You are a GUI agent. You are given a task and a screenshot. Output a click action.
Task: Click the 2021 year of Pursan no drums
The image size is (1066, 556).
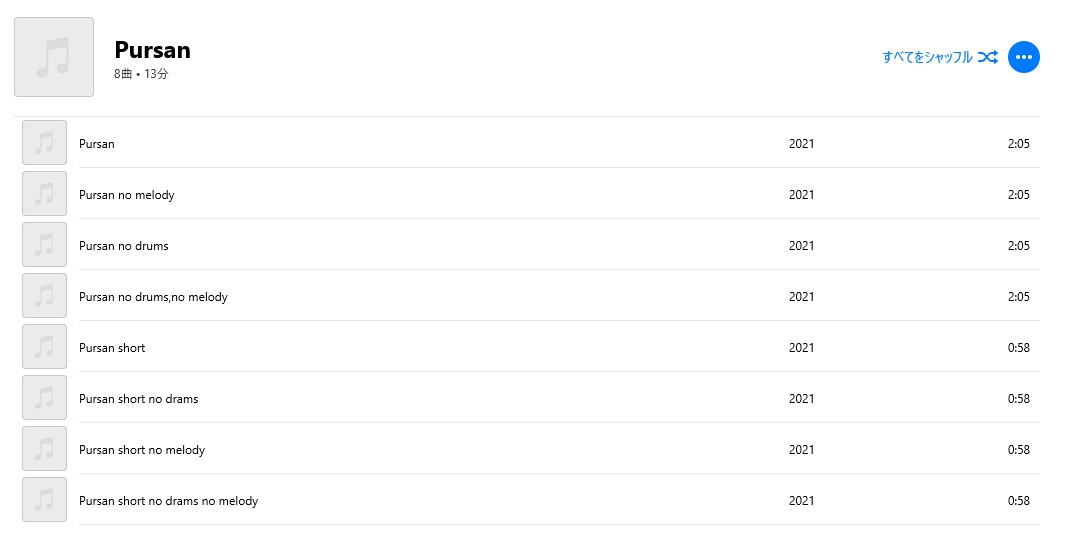point(801,246)
